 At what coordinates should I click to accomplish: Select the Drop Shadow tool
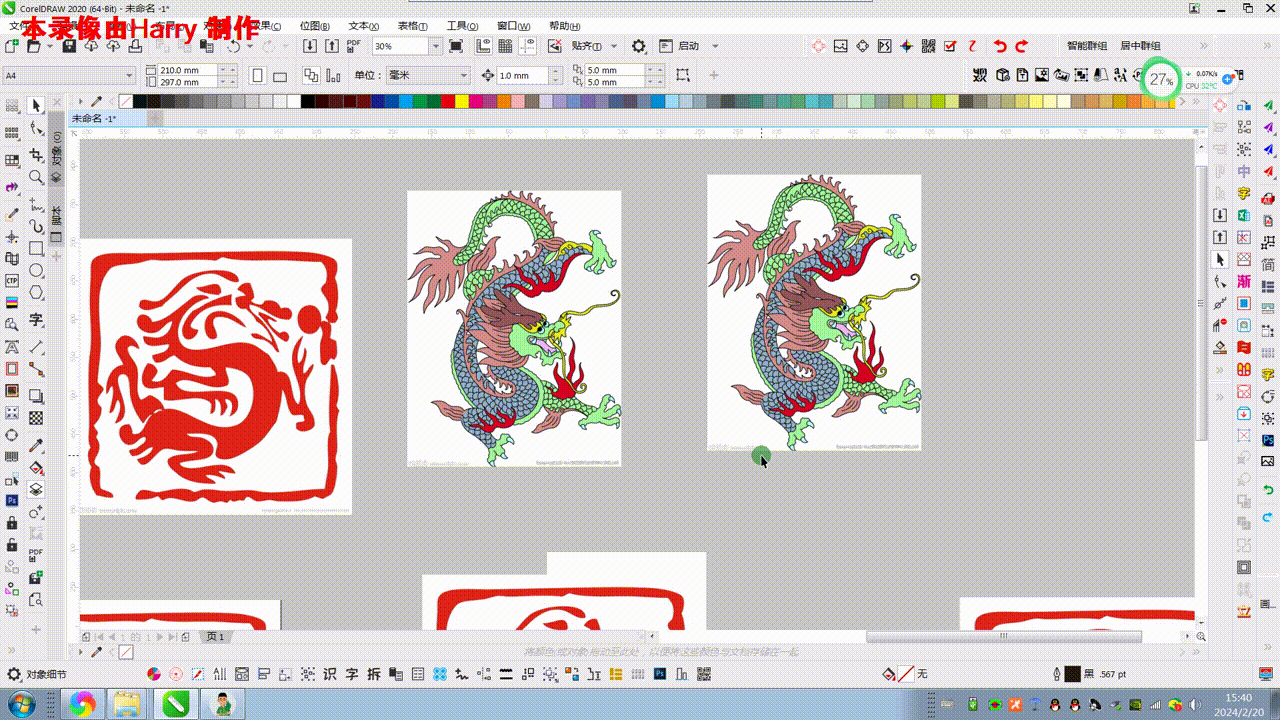36,396
